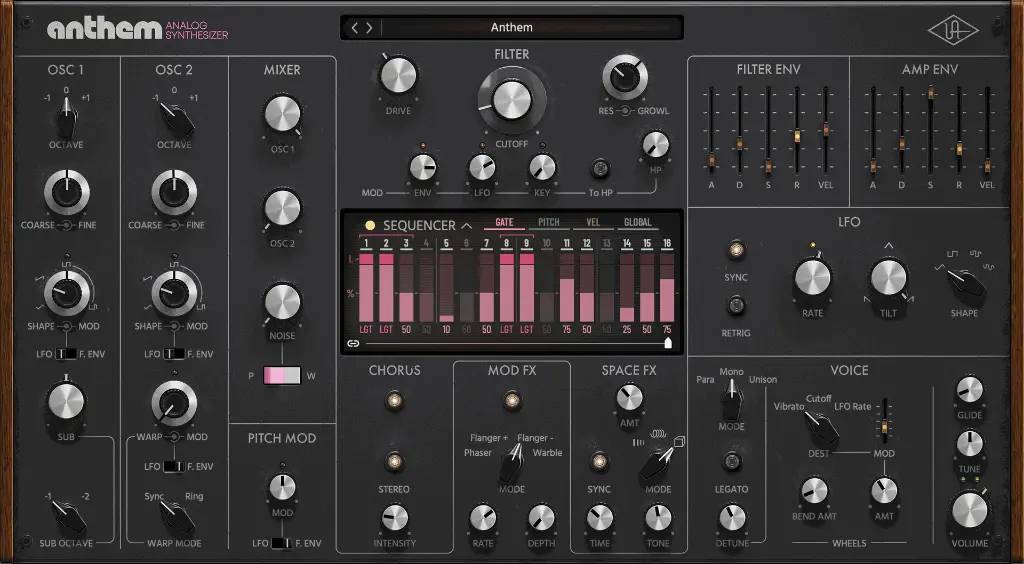1024x564 pixels.
Task: Click the Pitch Mod knob
Action: [282, 487]
